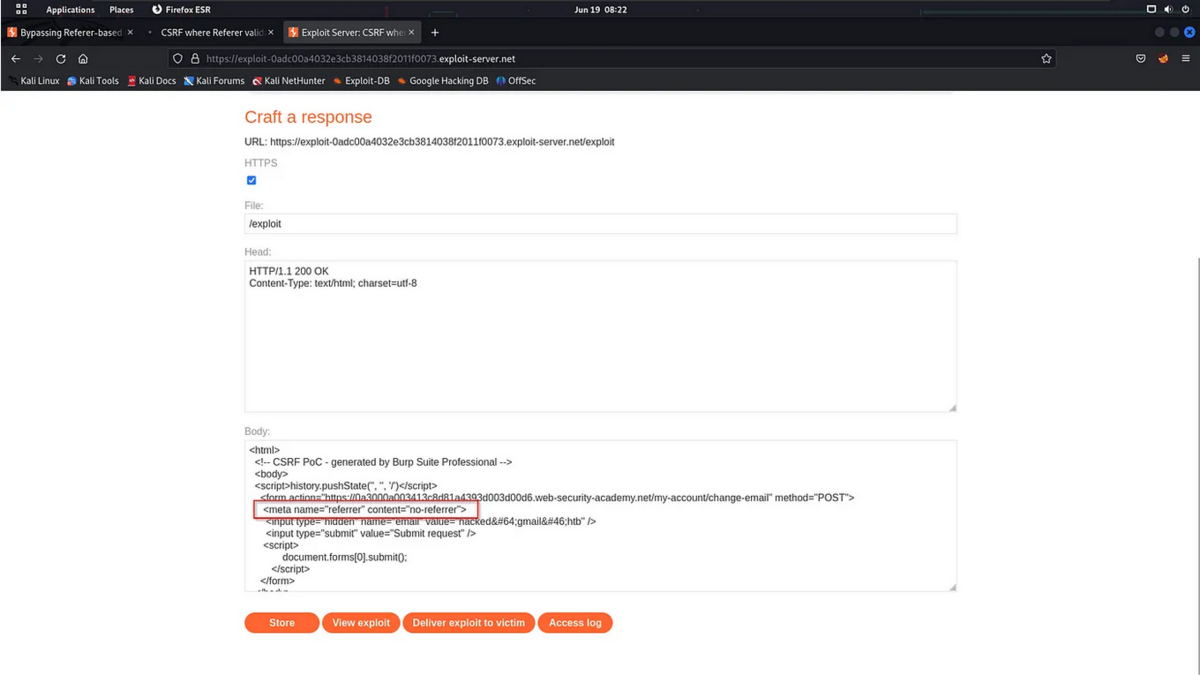The image size is (1200, 675).
Task: Open a new browser tab
Action: (x=435, y=32)
